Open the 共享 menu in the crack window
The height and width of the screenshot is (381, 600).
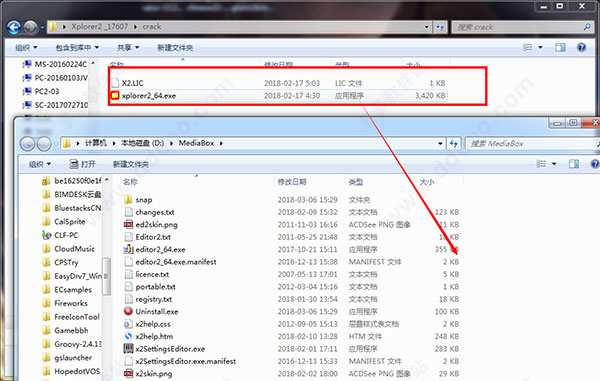coord(128,47)
